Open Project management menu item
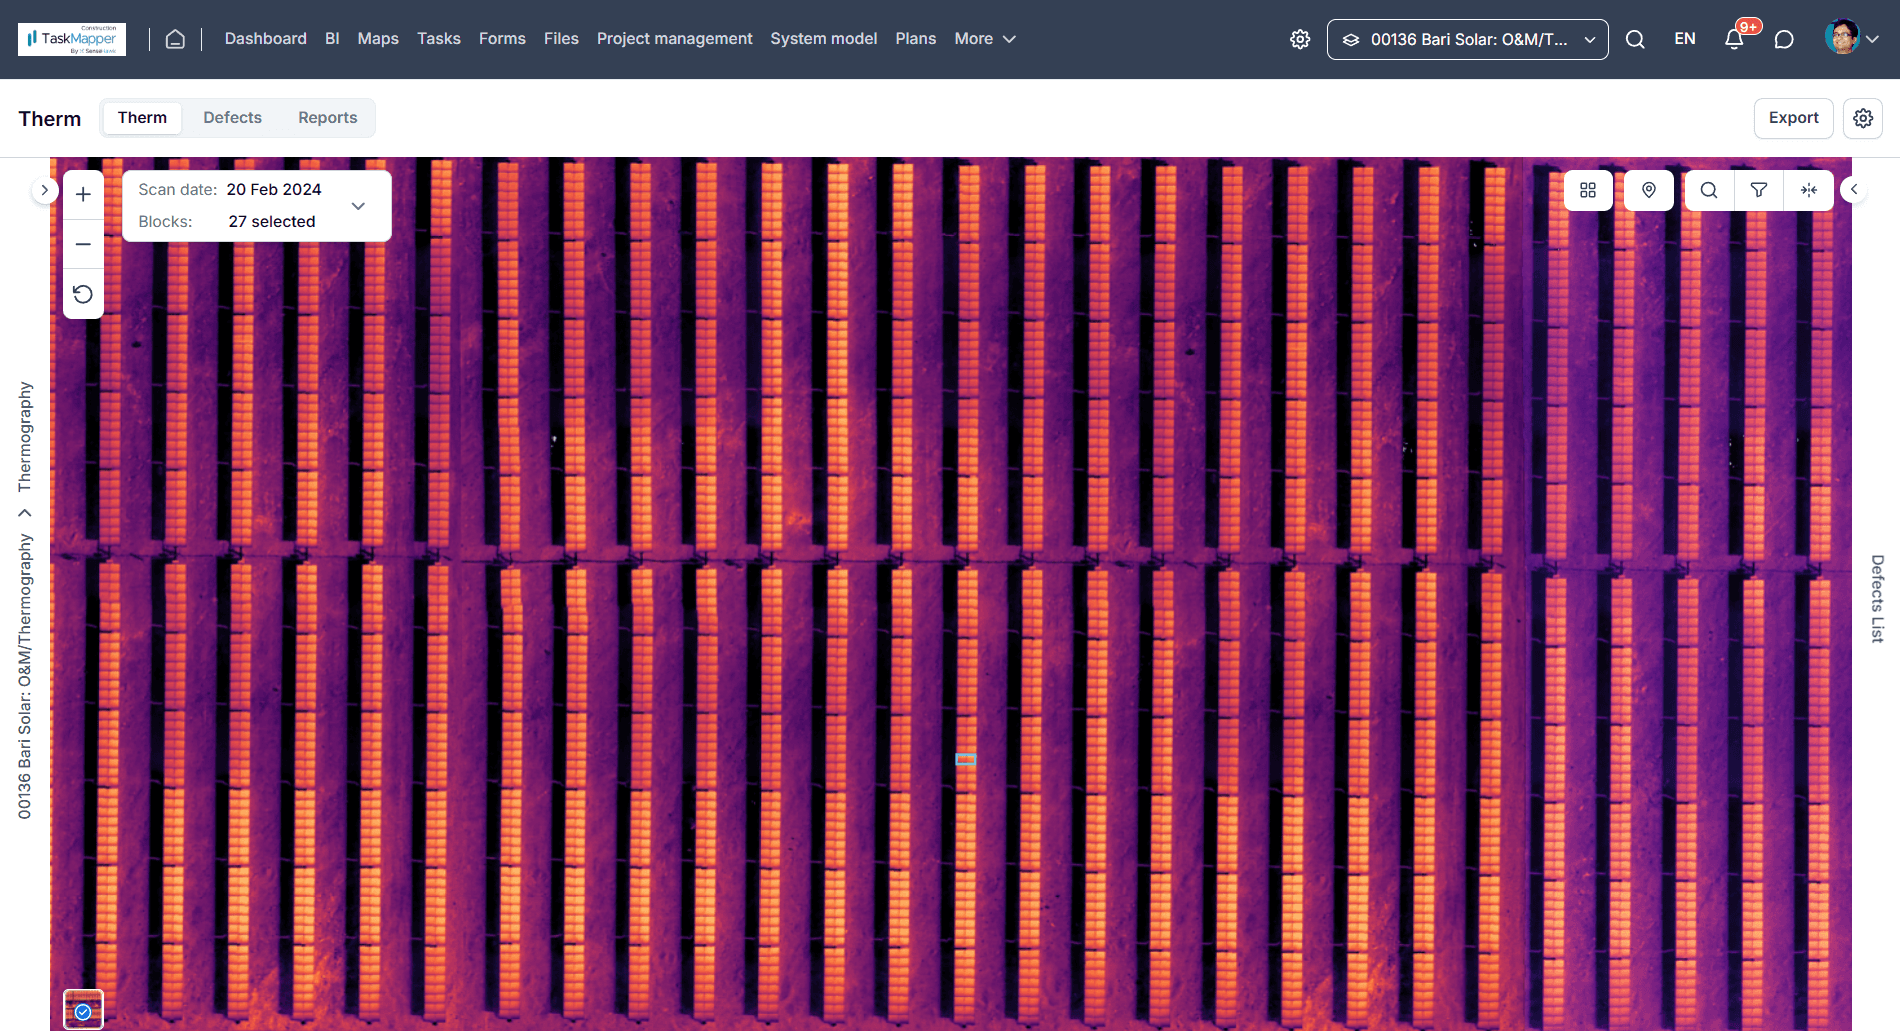Screen dimensions: 1900x1031 point(675,39)
